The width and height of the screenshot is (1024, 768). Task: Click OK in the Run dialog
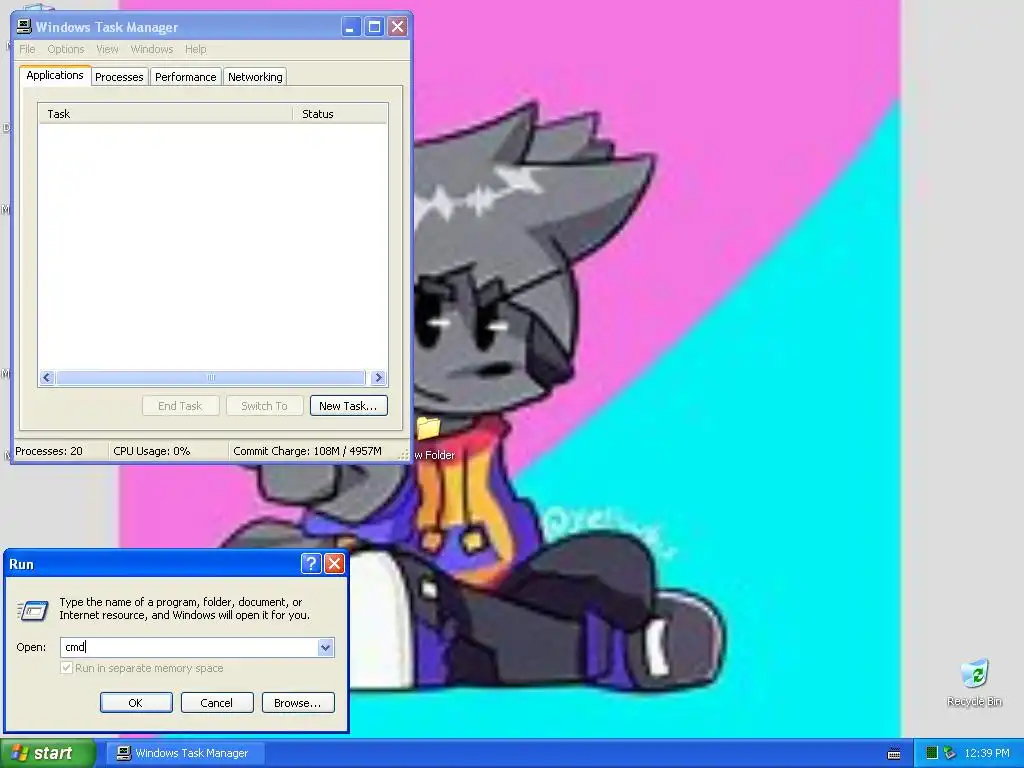[136, 703]
